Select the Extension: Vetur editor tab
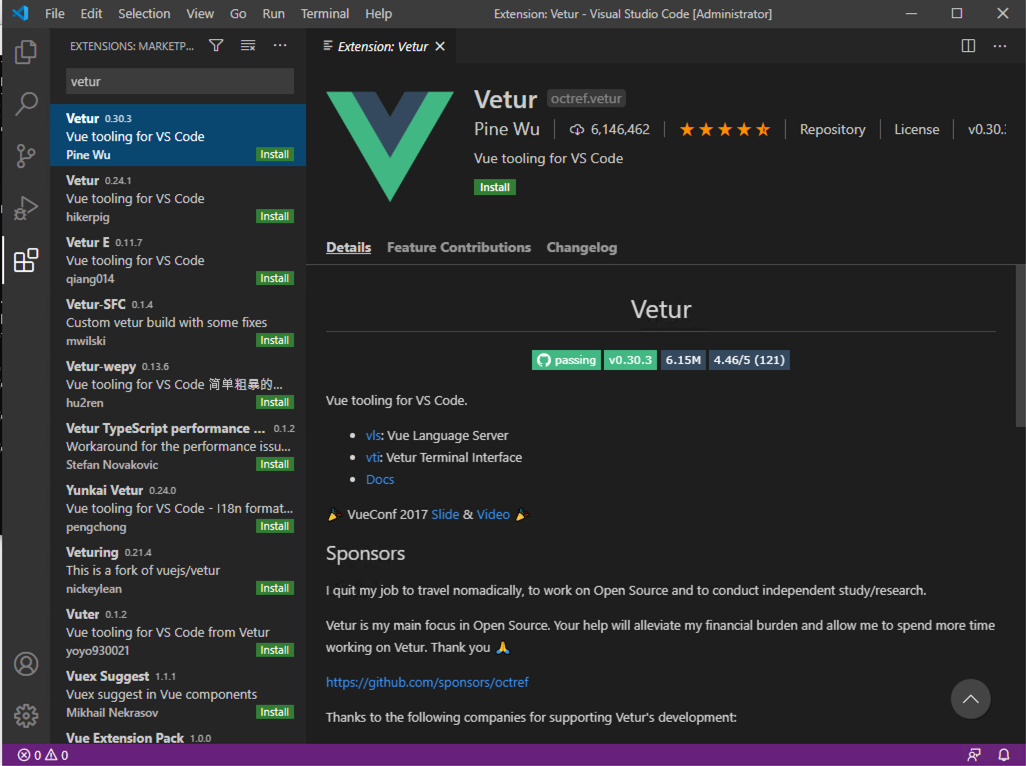This screenshot has height=766, width=1026. [382, 46]
